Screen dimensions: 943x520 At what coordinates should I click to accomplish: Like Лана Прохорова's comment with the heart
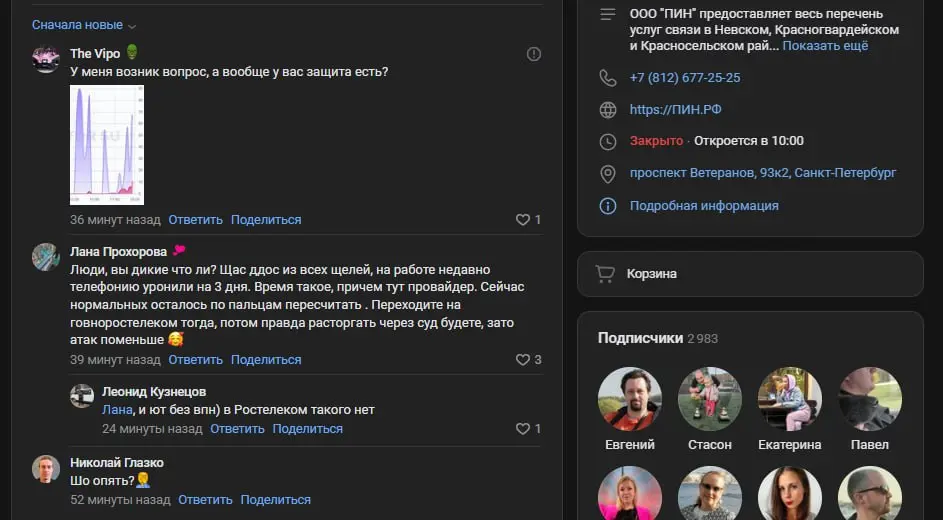[x=523, y=360]
